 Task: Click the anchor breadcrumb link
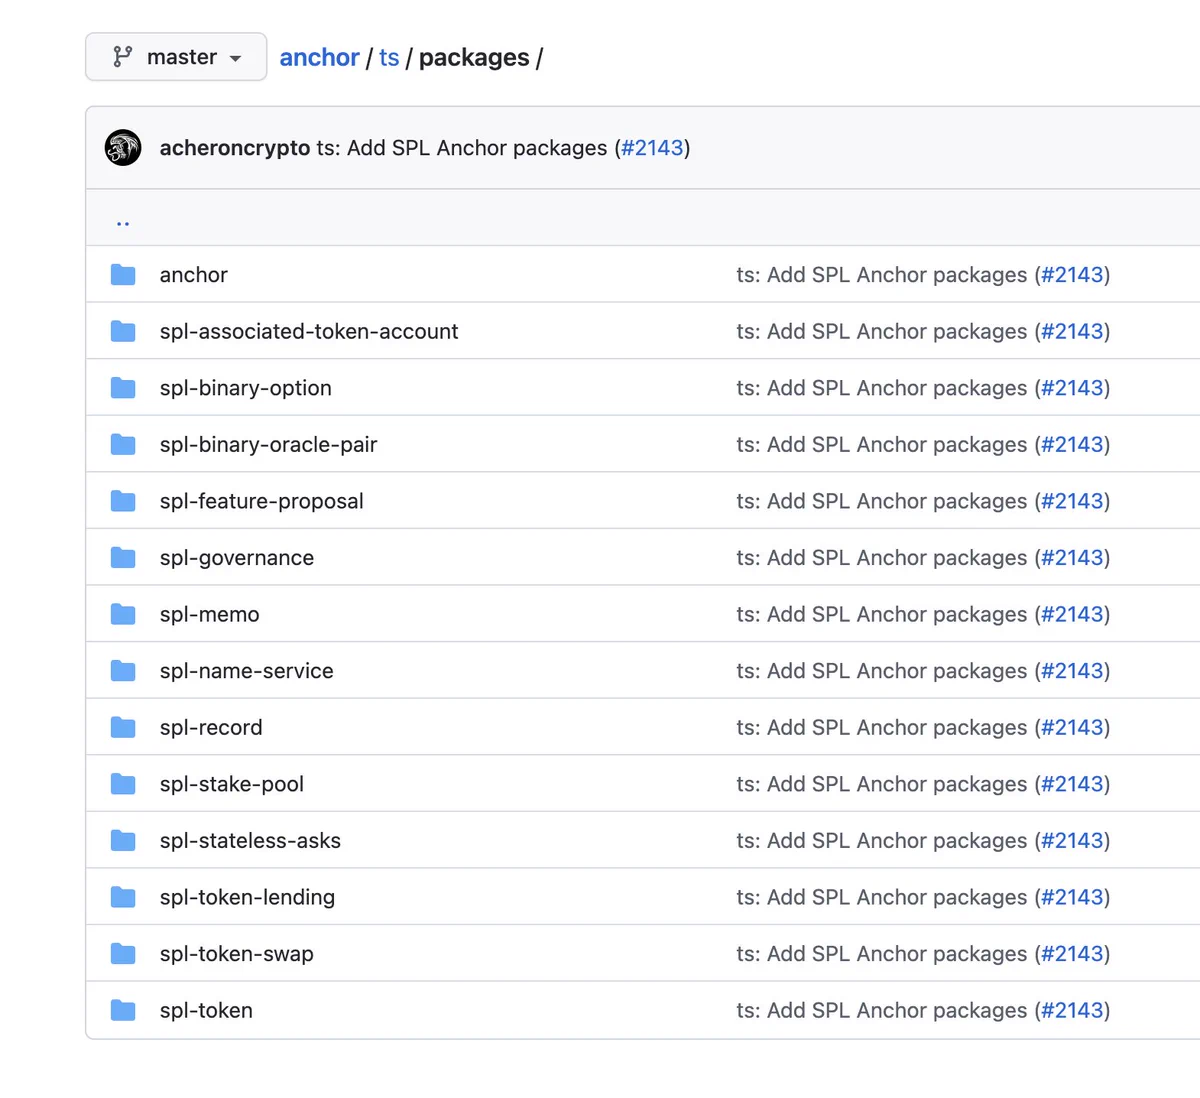(319, 58)
